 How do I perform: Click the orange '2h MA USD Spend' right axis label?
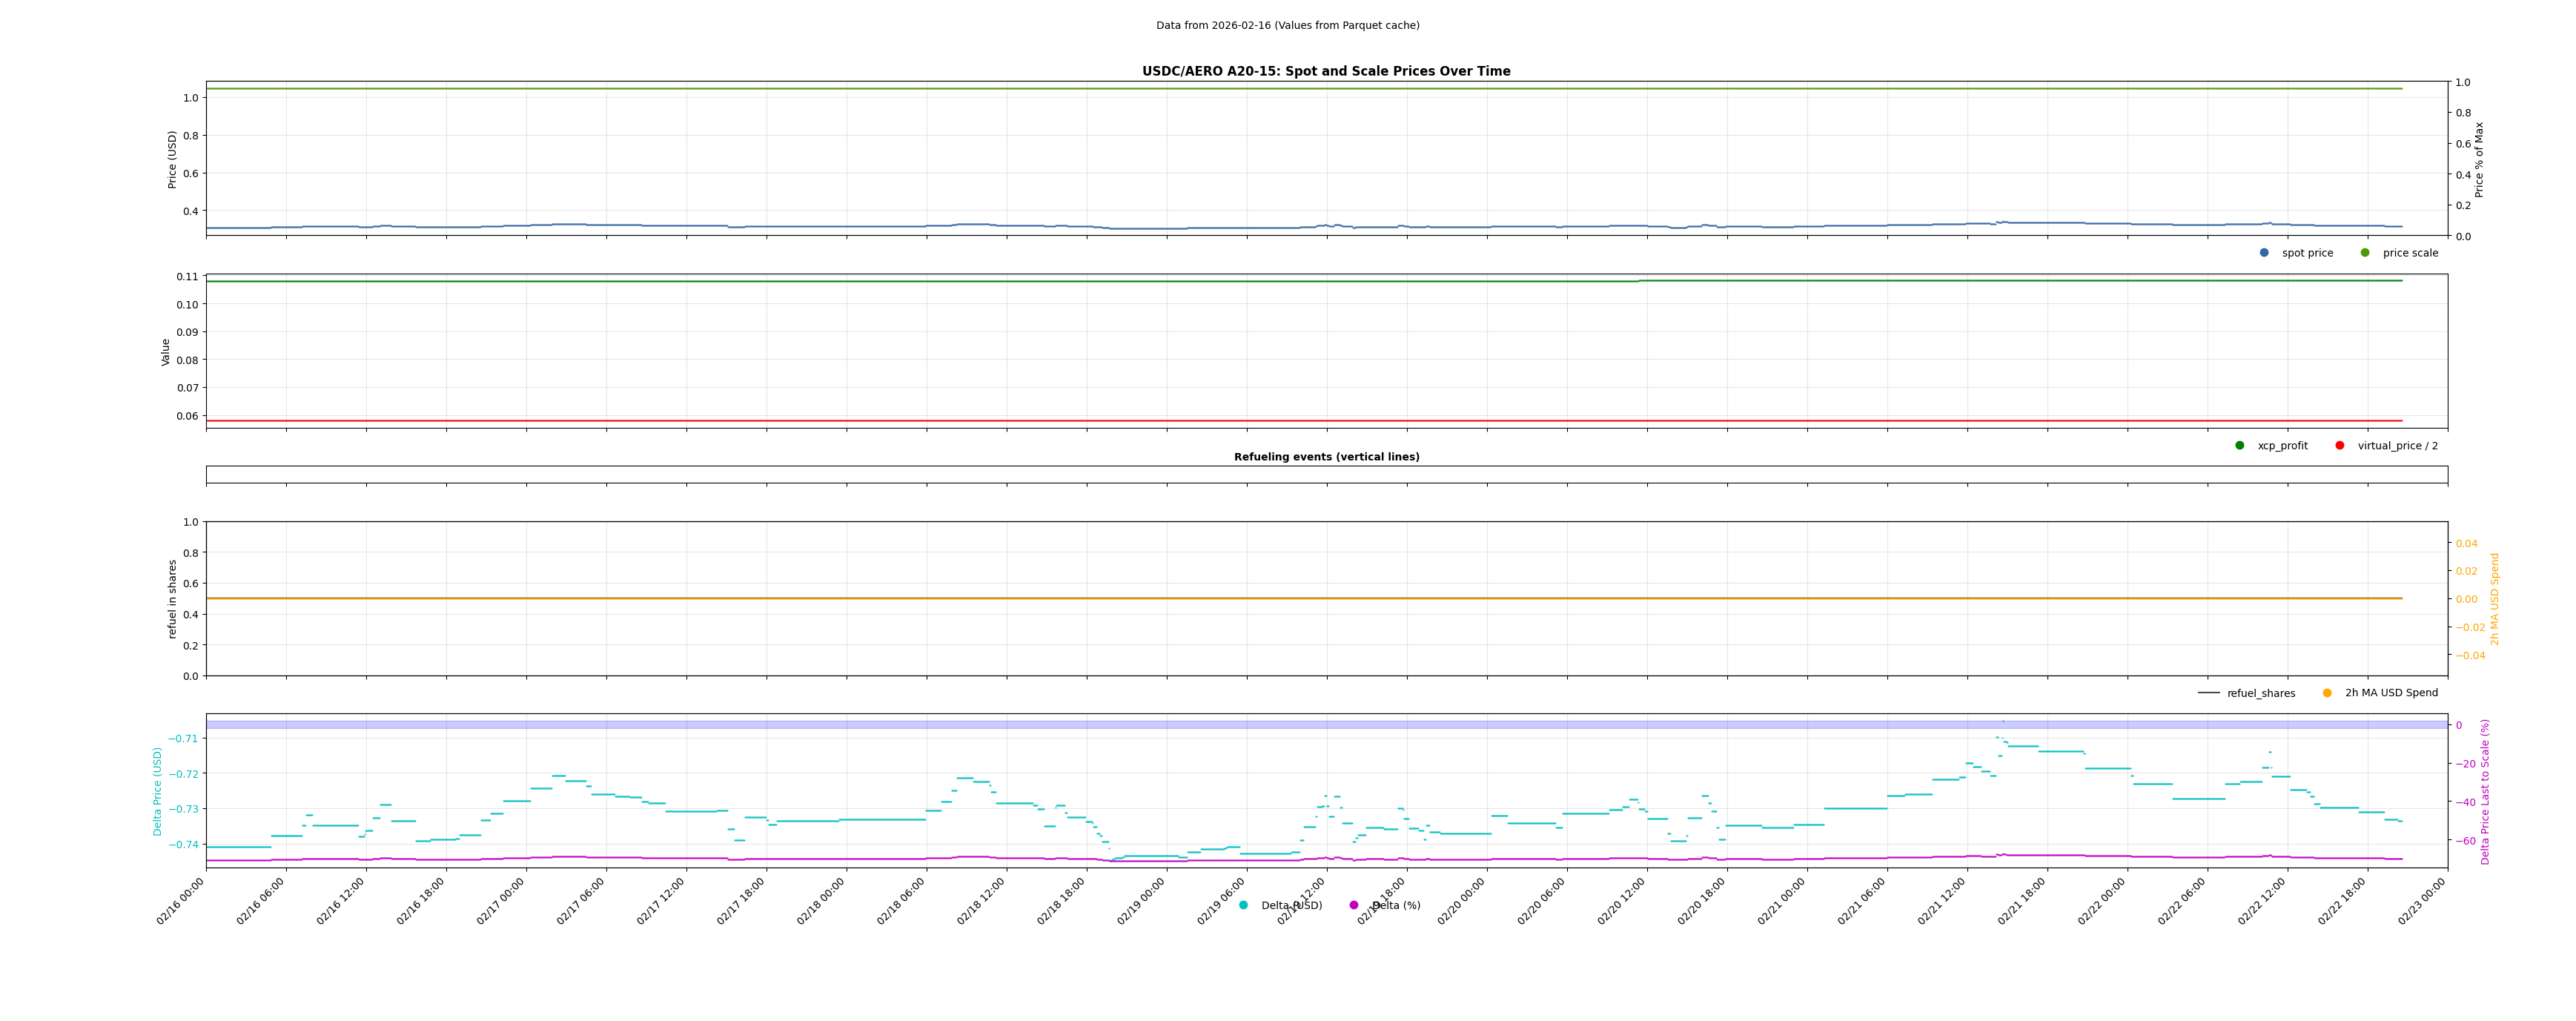pos(2494,598)
